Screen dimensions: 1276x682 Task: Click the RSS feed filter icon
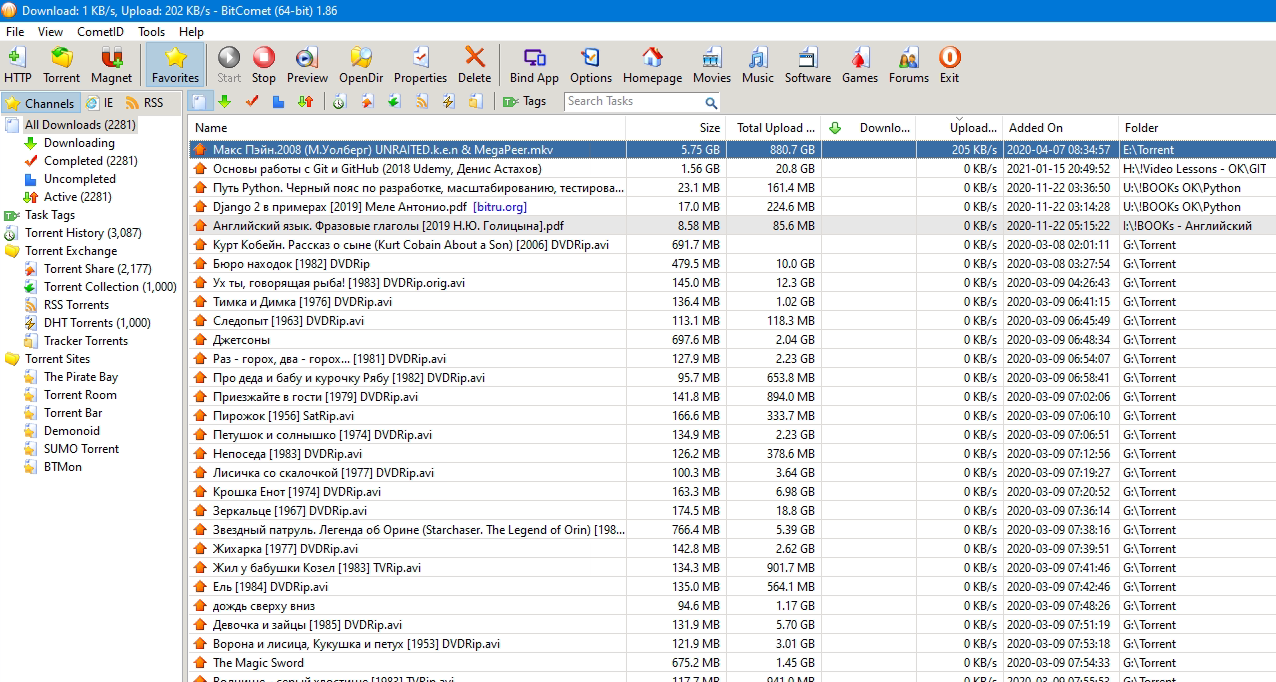tap(421, 101)
